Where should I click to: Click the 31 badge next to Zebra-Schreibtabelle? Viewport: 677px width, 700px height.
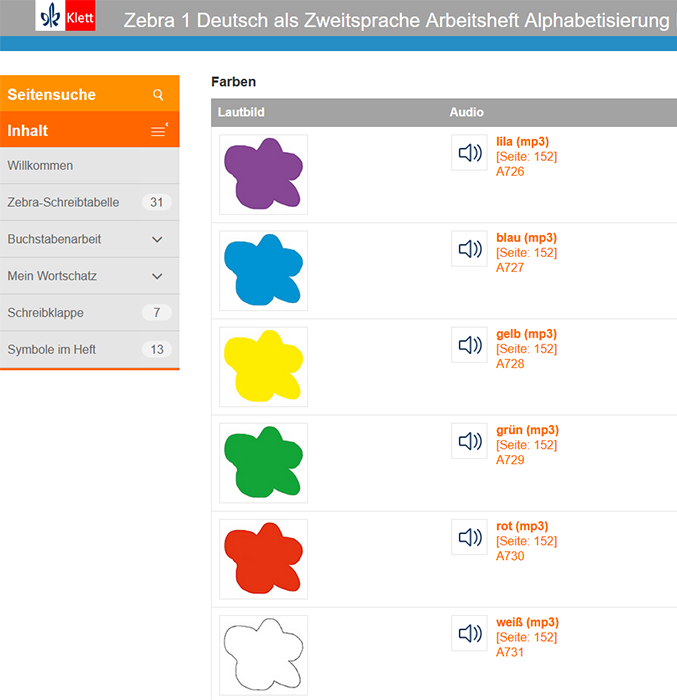[x=156, y=202]
